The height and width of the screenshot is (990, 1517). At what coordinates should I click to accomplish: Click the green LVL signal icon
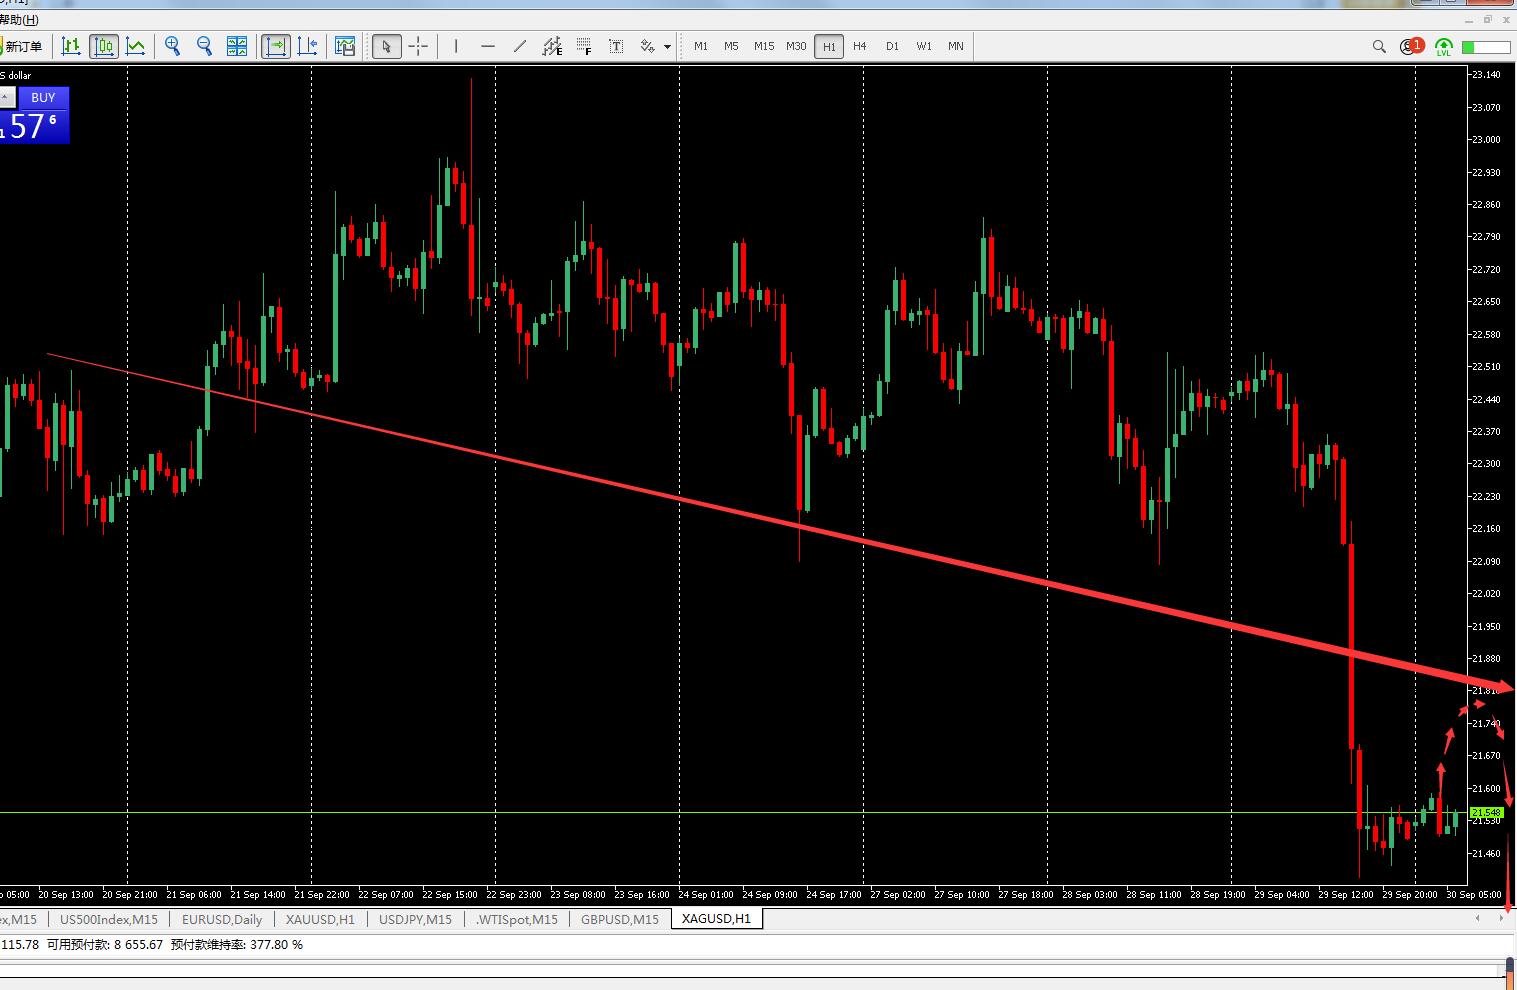[1444, 47]
